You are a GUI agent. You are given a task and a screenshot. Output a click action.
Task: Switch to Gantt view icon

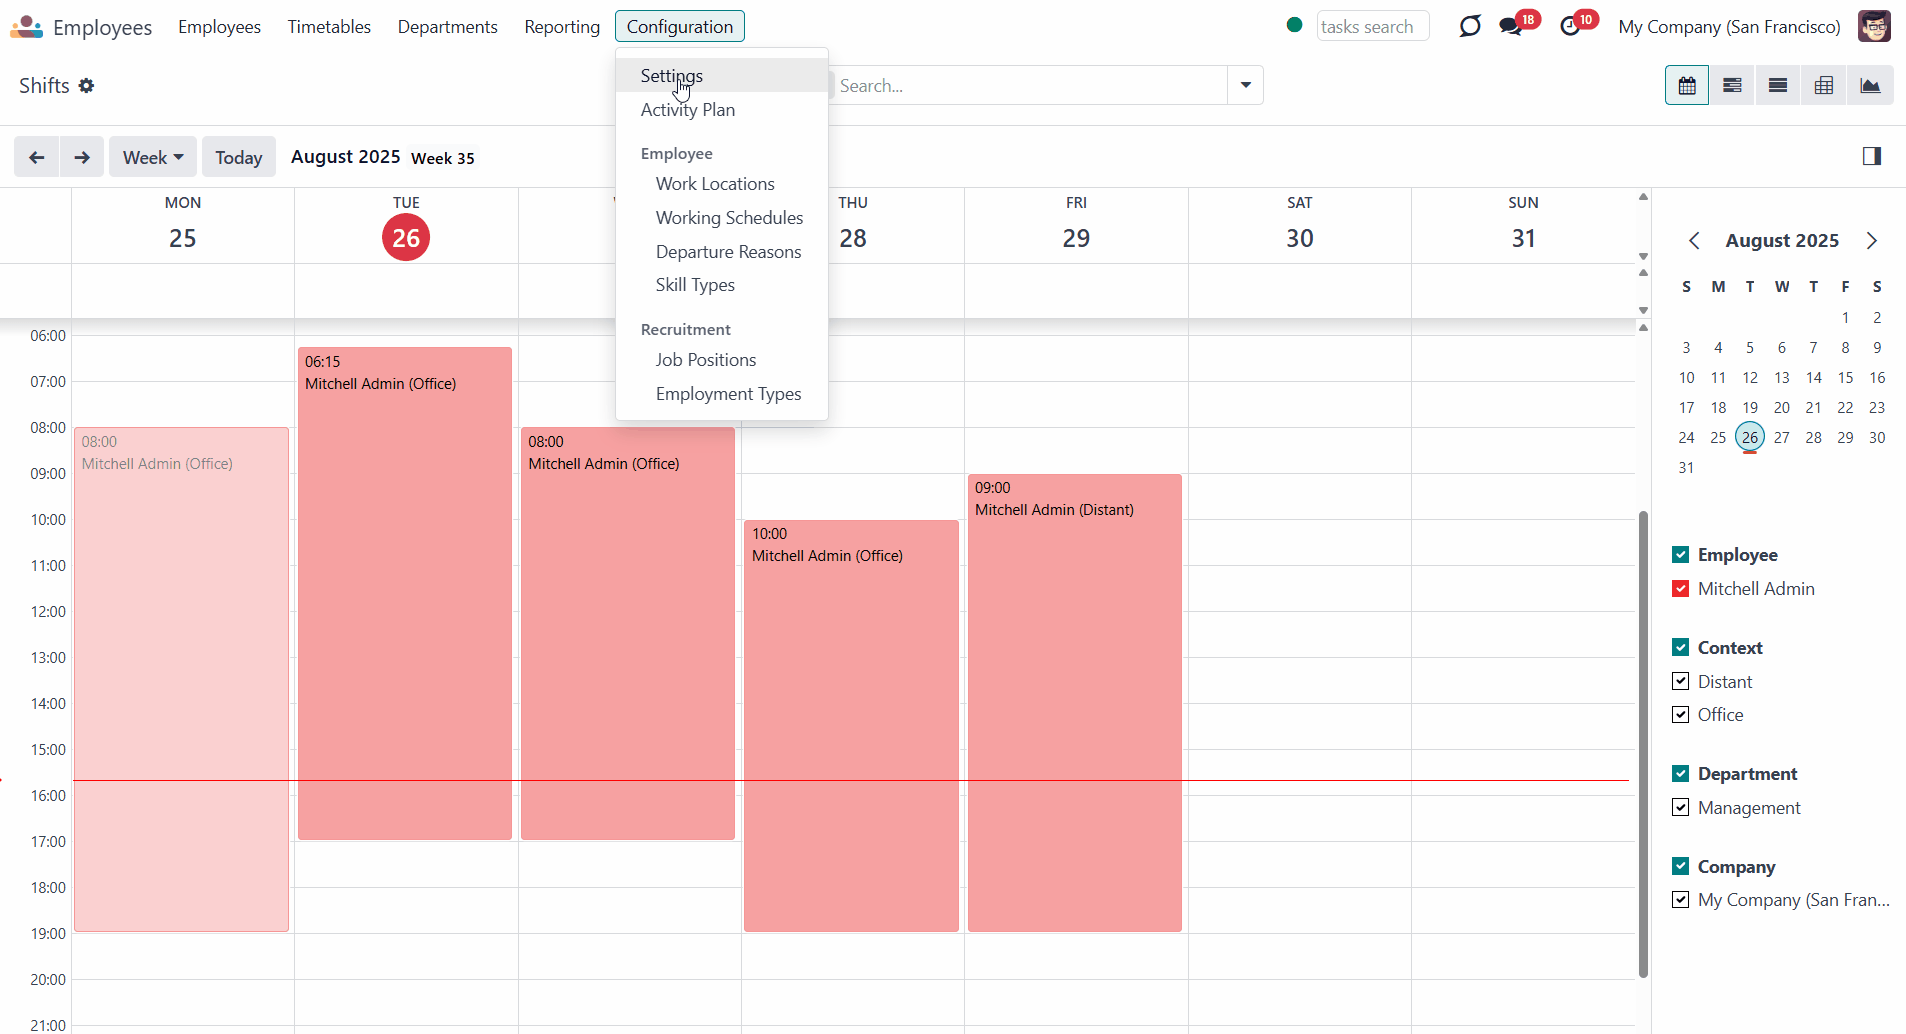tap(1732, 86)
